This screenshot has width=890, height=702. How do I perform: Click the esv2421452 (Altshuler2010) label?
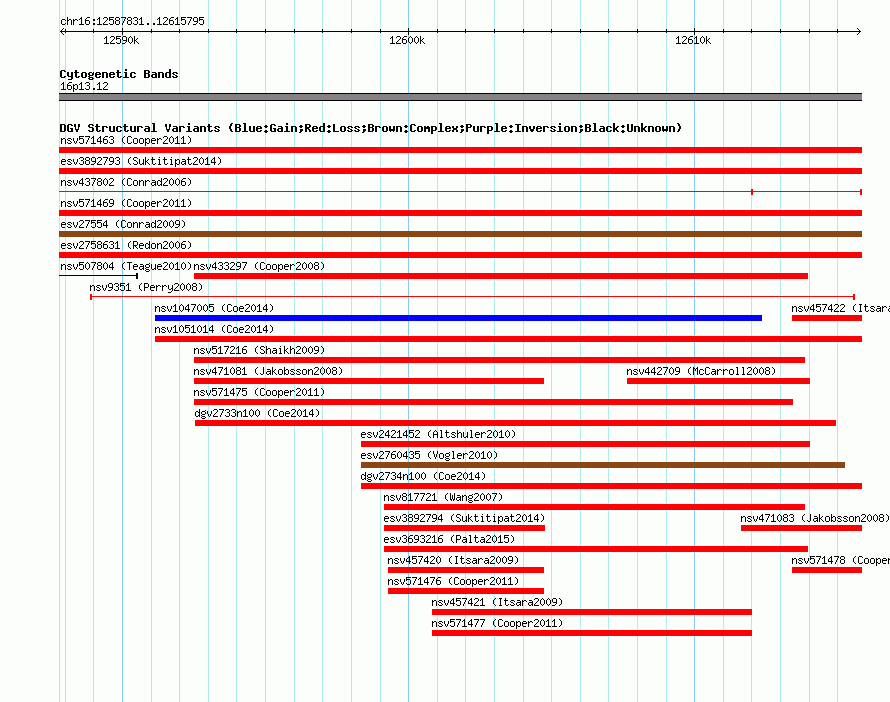click(438, 434)
